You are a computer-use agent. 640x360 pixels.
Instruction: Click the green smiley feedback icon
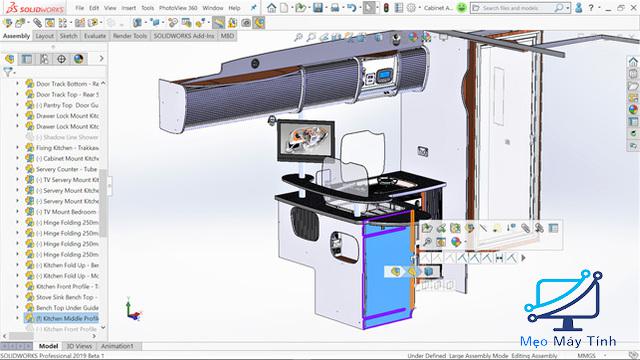461,8
